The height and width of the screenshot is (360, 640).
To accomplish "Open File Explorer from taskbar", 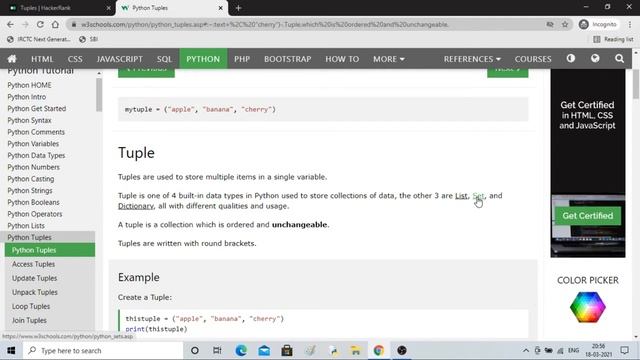I will pos(356,351).
